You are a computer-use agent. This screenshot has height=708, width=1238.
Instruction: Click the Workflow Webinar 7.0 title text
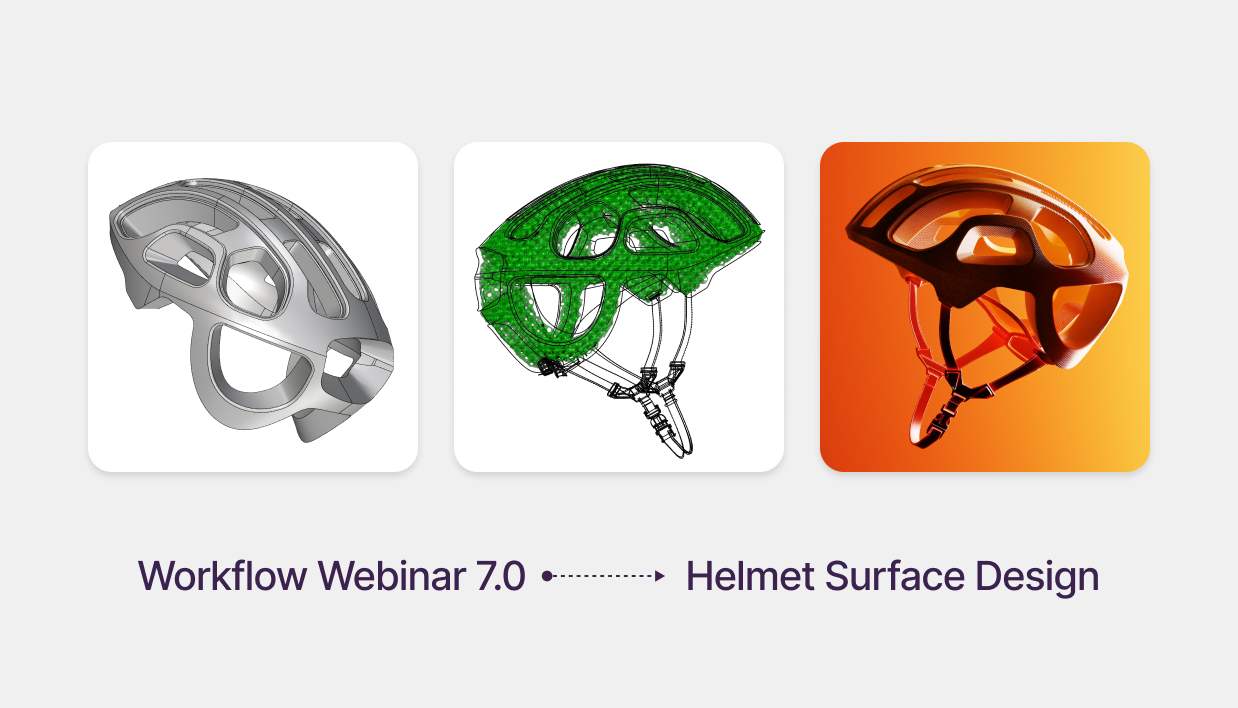332,576
